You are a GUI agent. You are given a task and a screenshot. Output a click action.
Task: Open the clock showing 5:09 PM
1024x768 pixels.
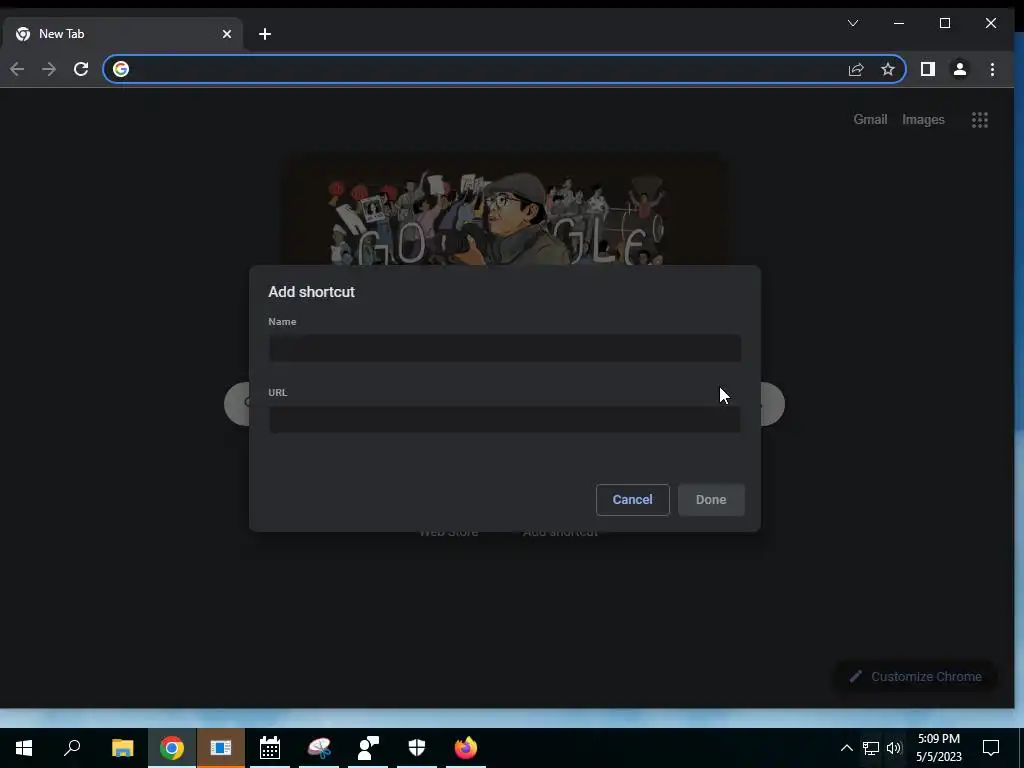(938, 748)
